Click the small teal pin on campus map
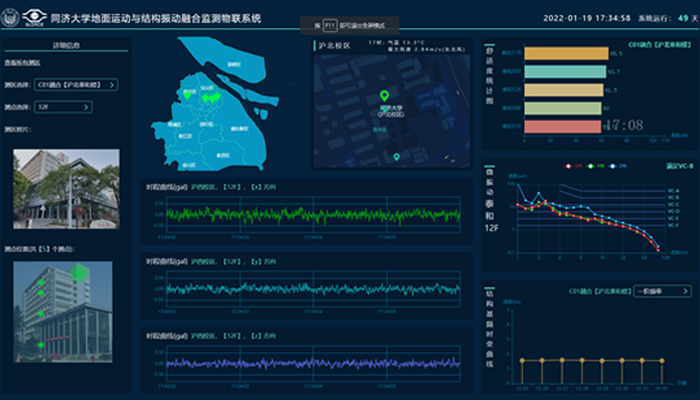Screen dimensions: 700x400 tap(396, 157)
